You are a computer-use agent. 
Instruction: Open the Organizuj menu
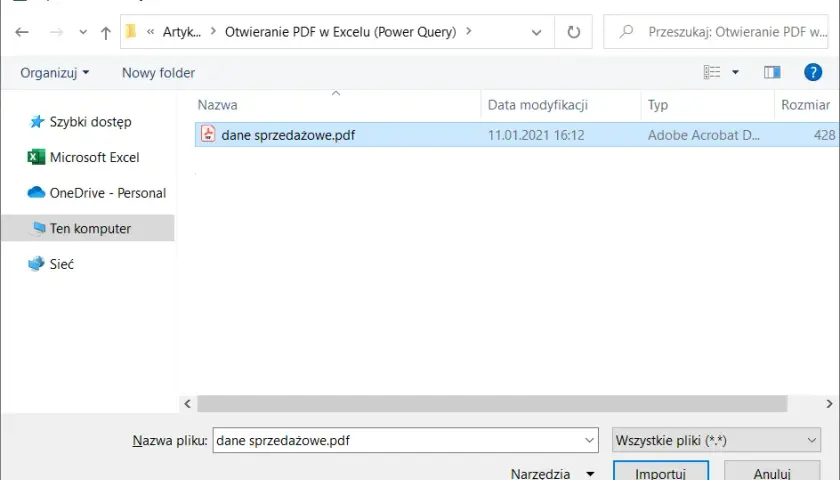tap(55, 73)
